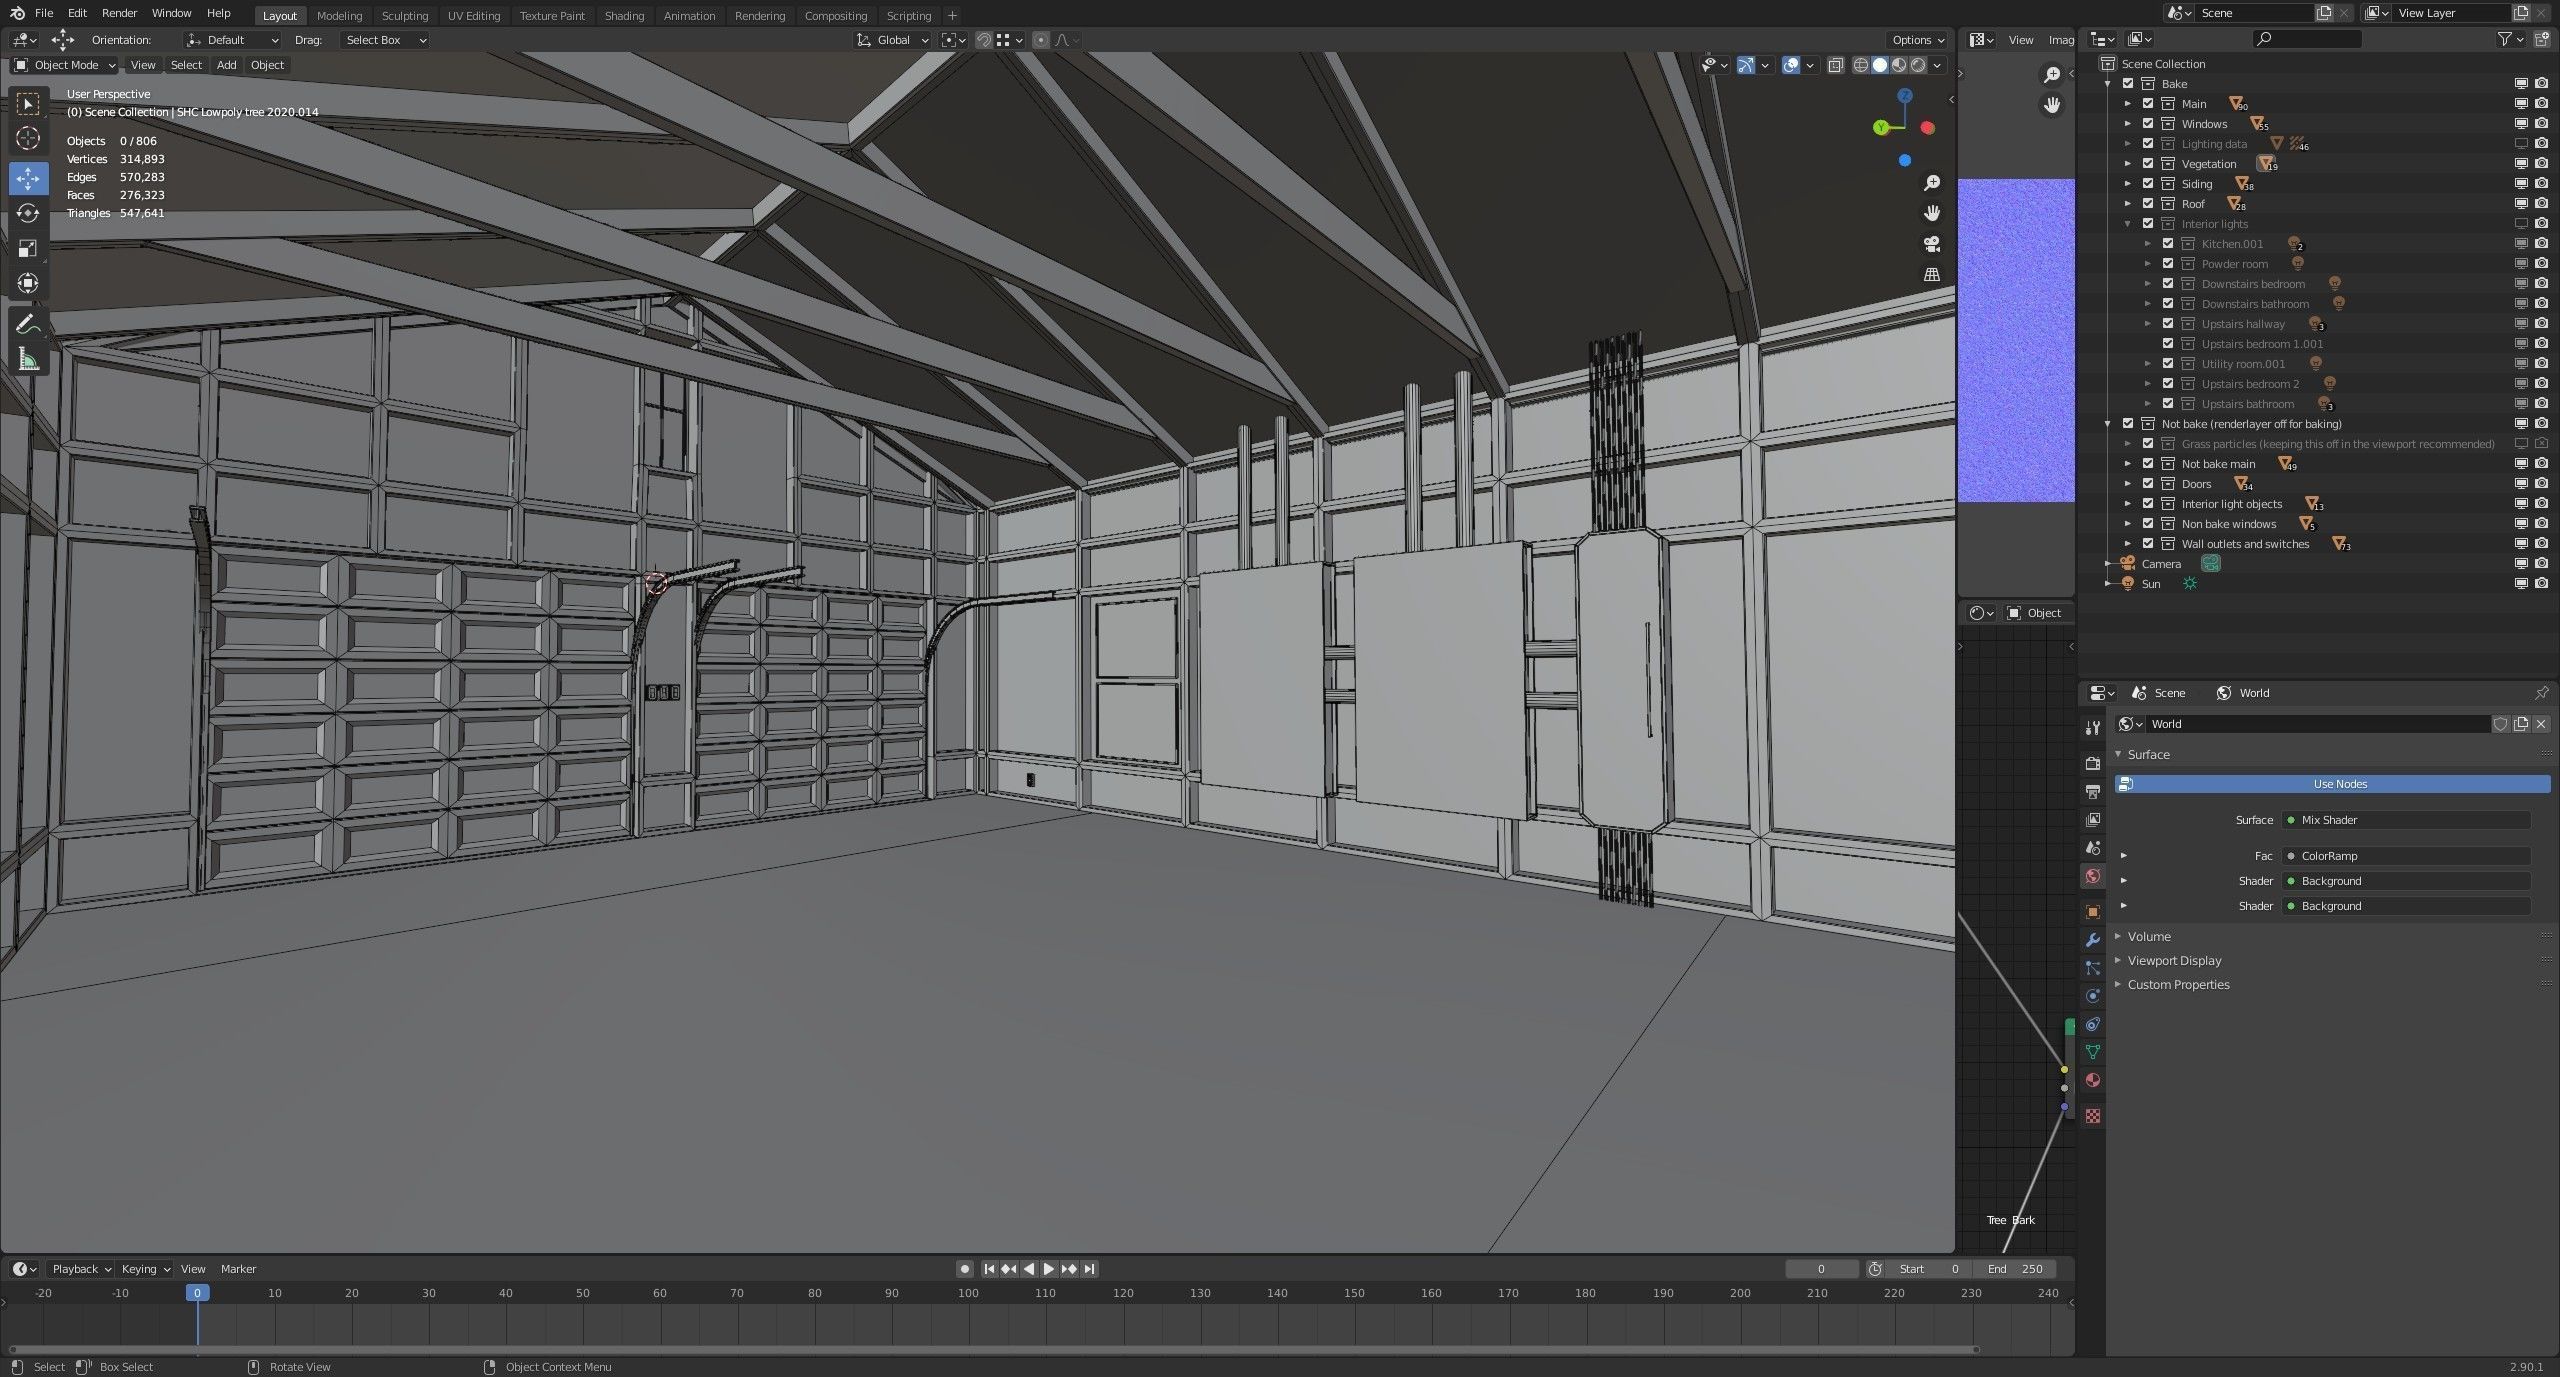Image resolution: width=2560 pixels, height=1377 pixels.
Task: Click the fake user shield for World
Action: pyautogui.click(x=2501, y=724)
